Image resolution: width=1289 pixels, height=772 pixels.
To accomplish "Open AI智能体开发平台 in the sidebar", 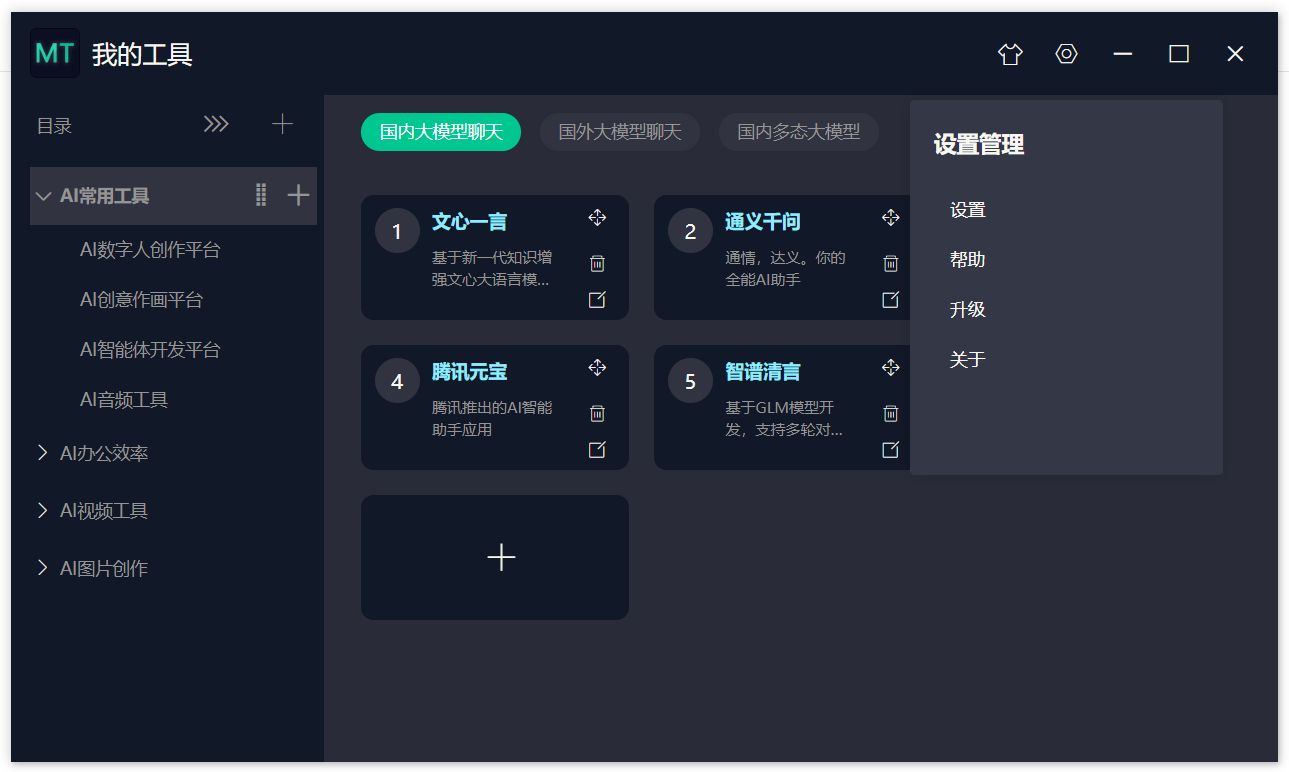I will (x=150, y=350).
